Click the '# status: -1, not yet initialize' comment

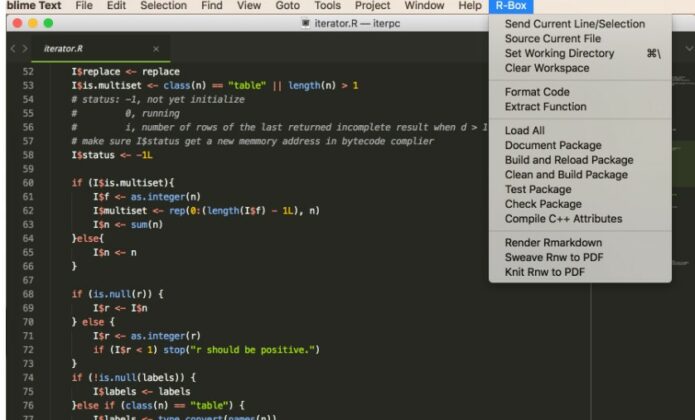point(158,99)
